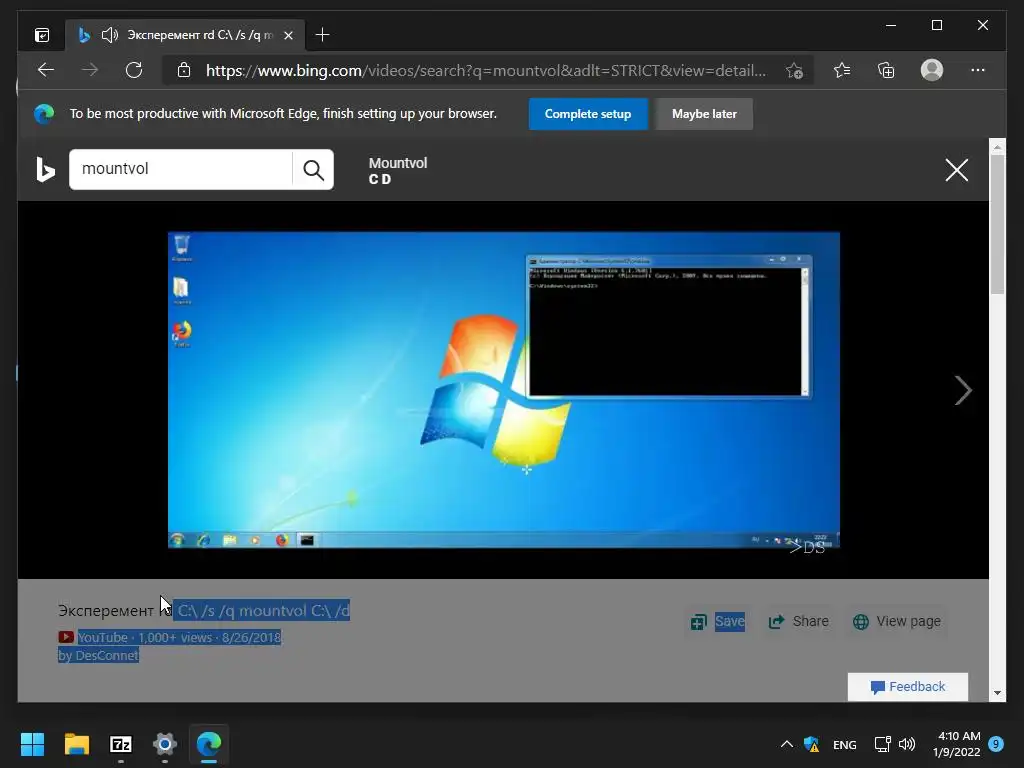Open the Feedback button
Screen dimensions: 1024x768
908,687
